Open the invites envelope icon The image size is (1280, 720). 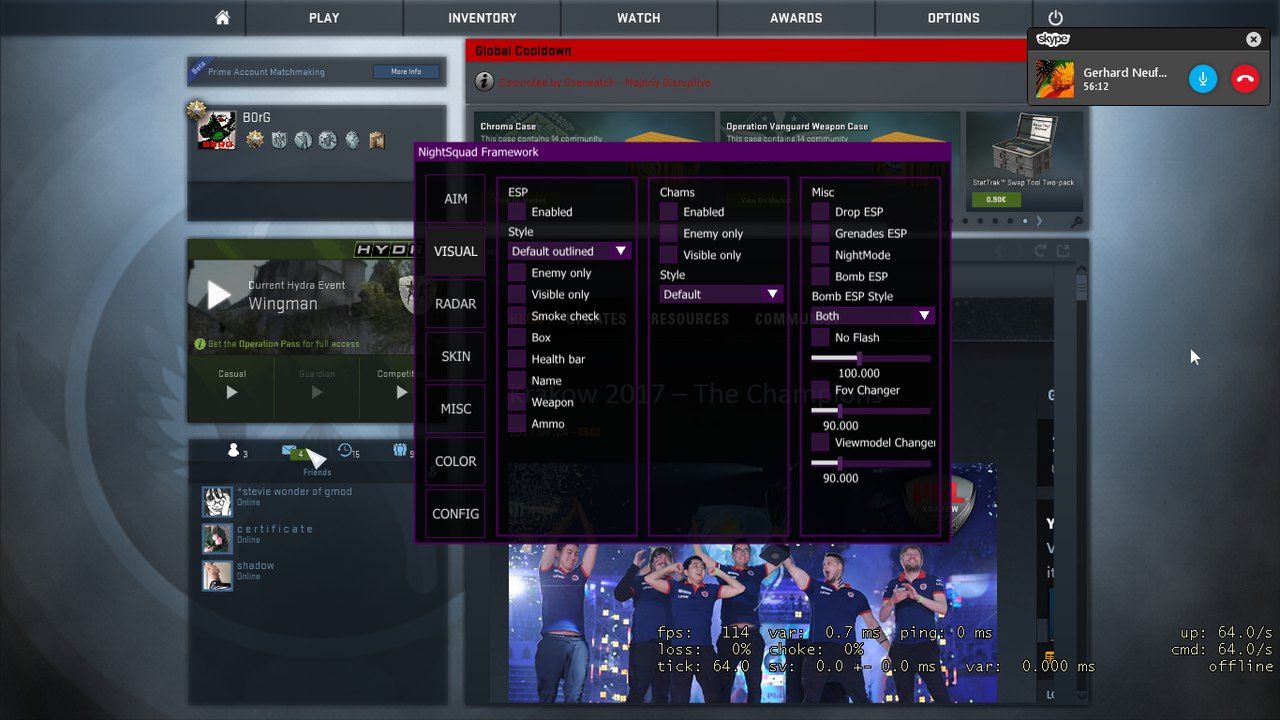tap(291, 451)
